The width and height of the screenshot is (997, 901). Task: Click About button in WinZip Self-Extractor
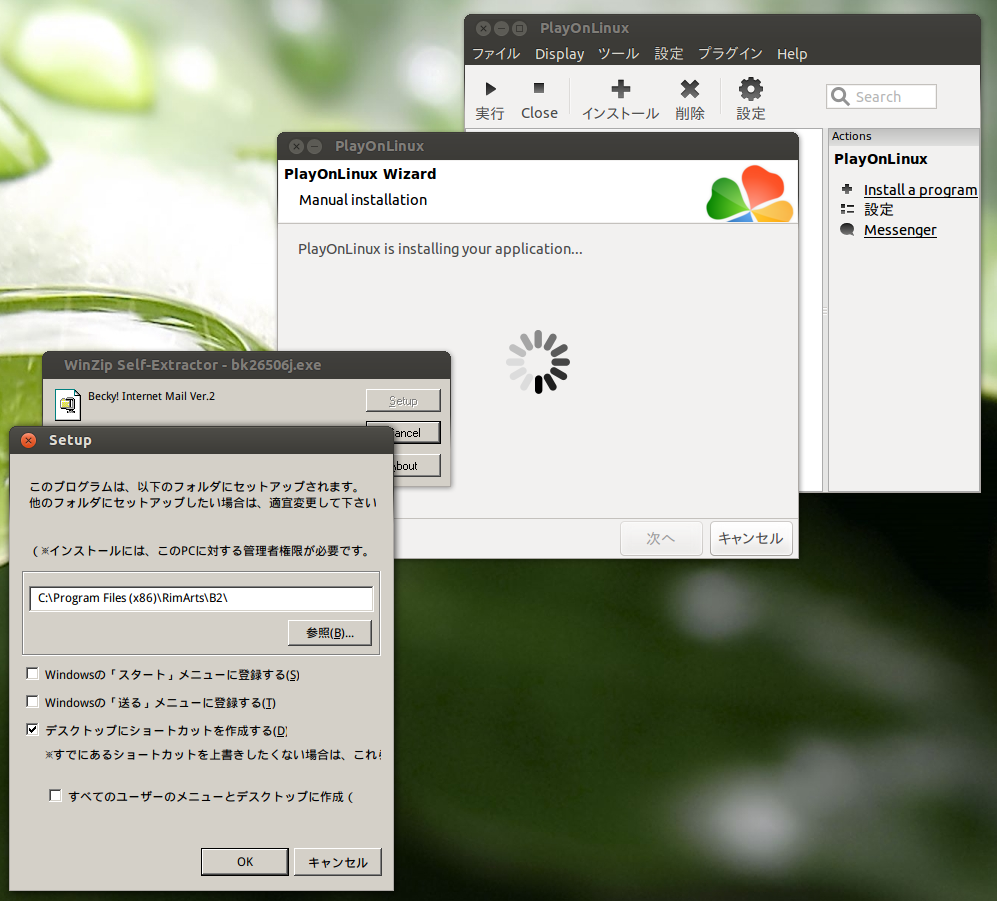click(416, 466)
